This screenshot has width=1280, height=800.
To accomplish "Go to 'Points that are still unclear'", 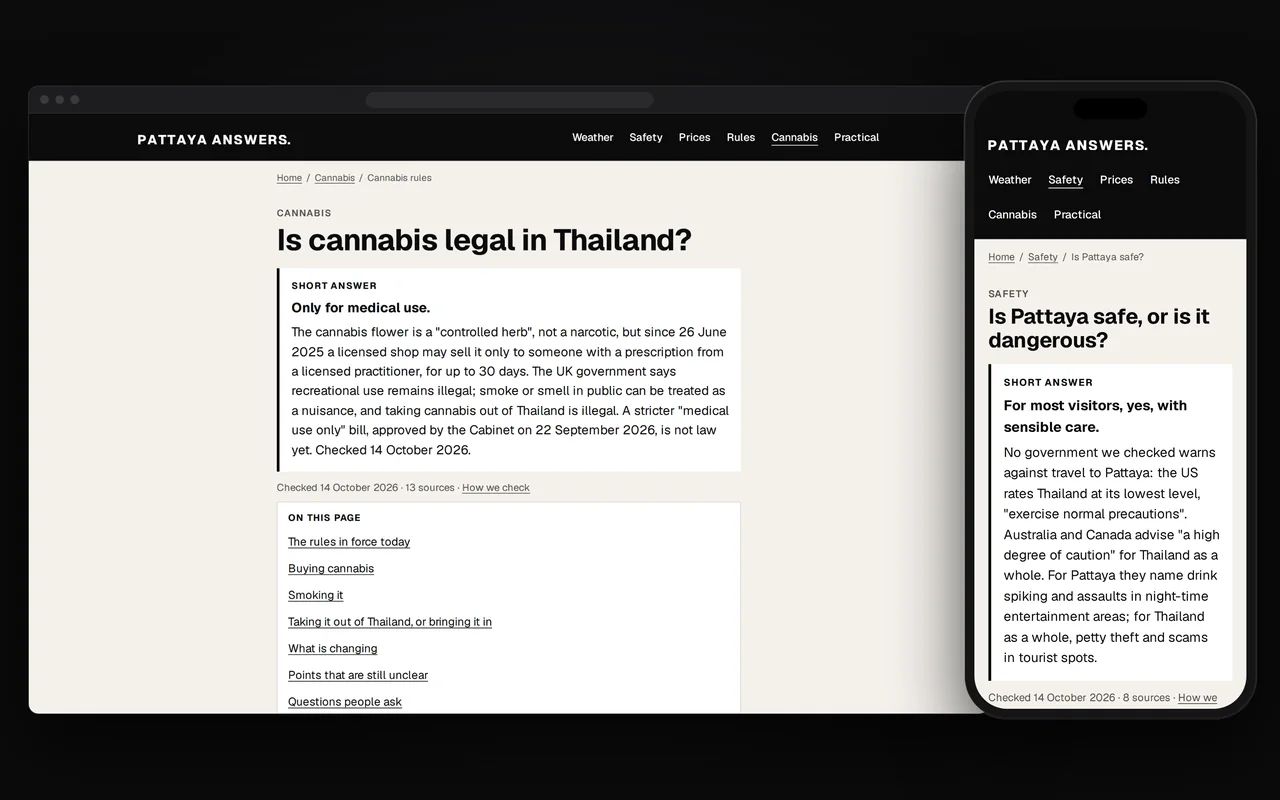I will 358,675.
